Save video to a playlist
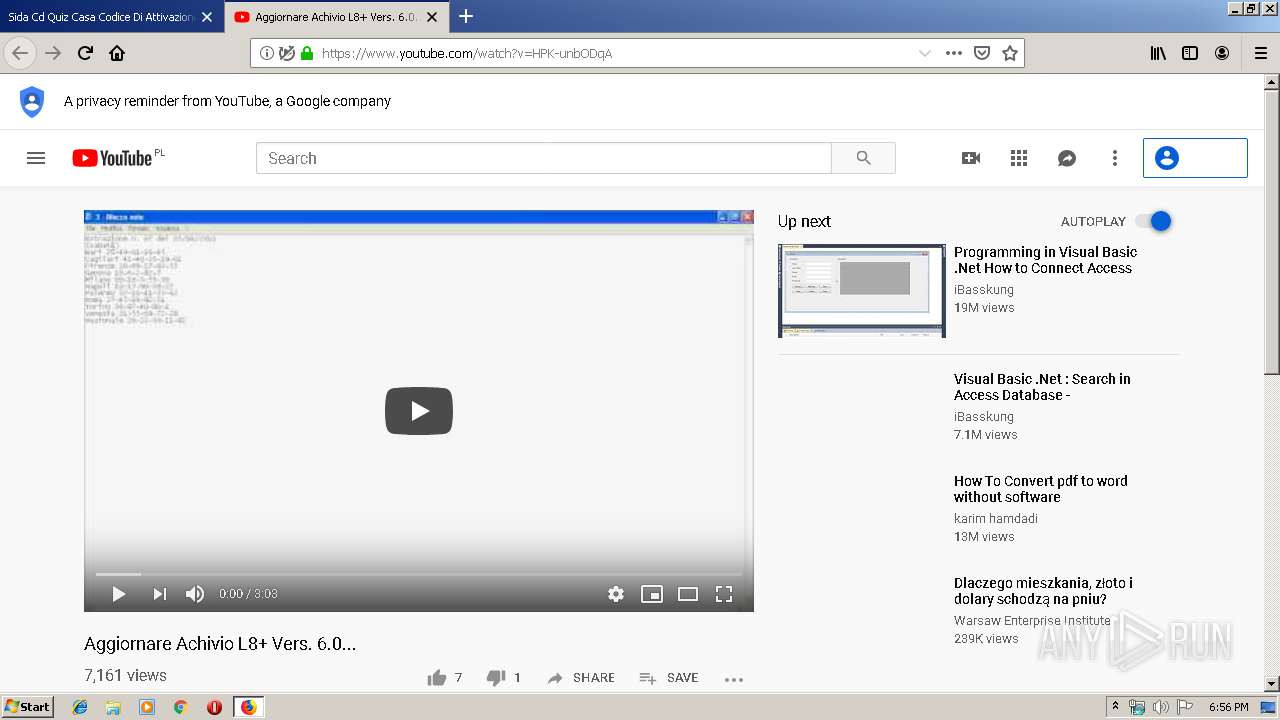 click(669, 678)
